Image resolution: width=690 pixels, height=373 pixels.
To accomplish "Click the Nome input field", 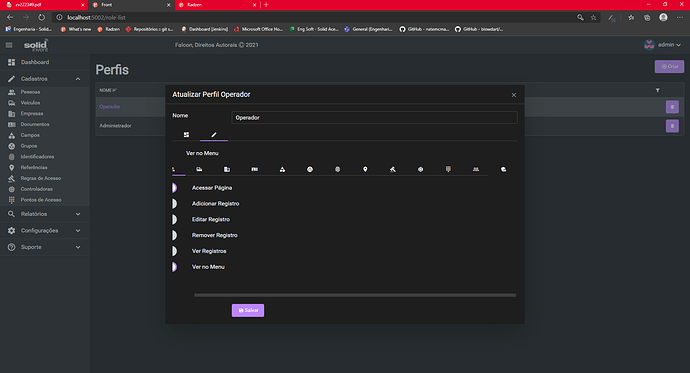I will 374,117.
